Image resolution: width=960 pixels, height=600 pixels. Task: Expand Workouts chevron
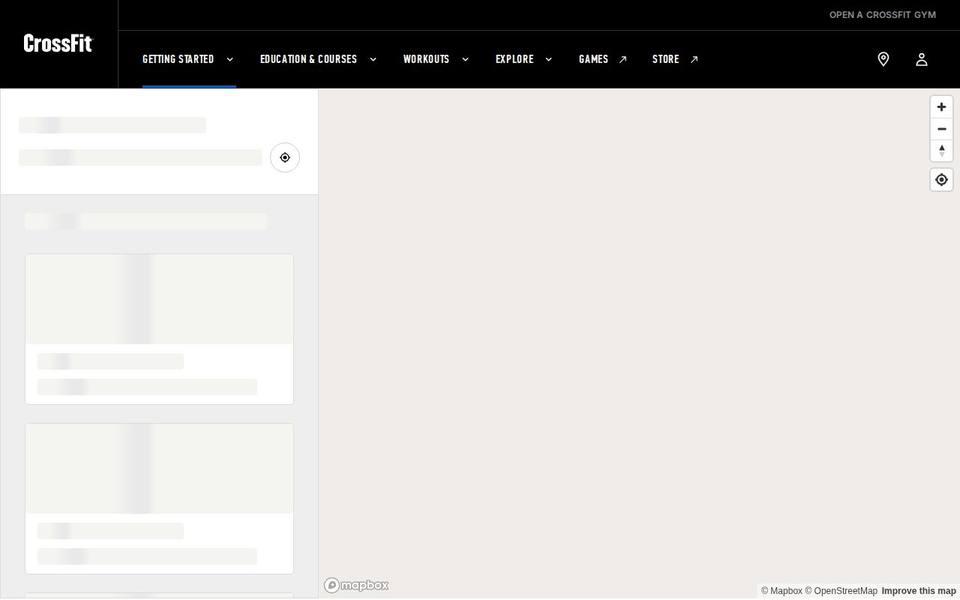(465, 59)
